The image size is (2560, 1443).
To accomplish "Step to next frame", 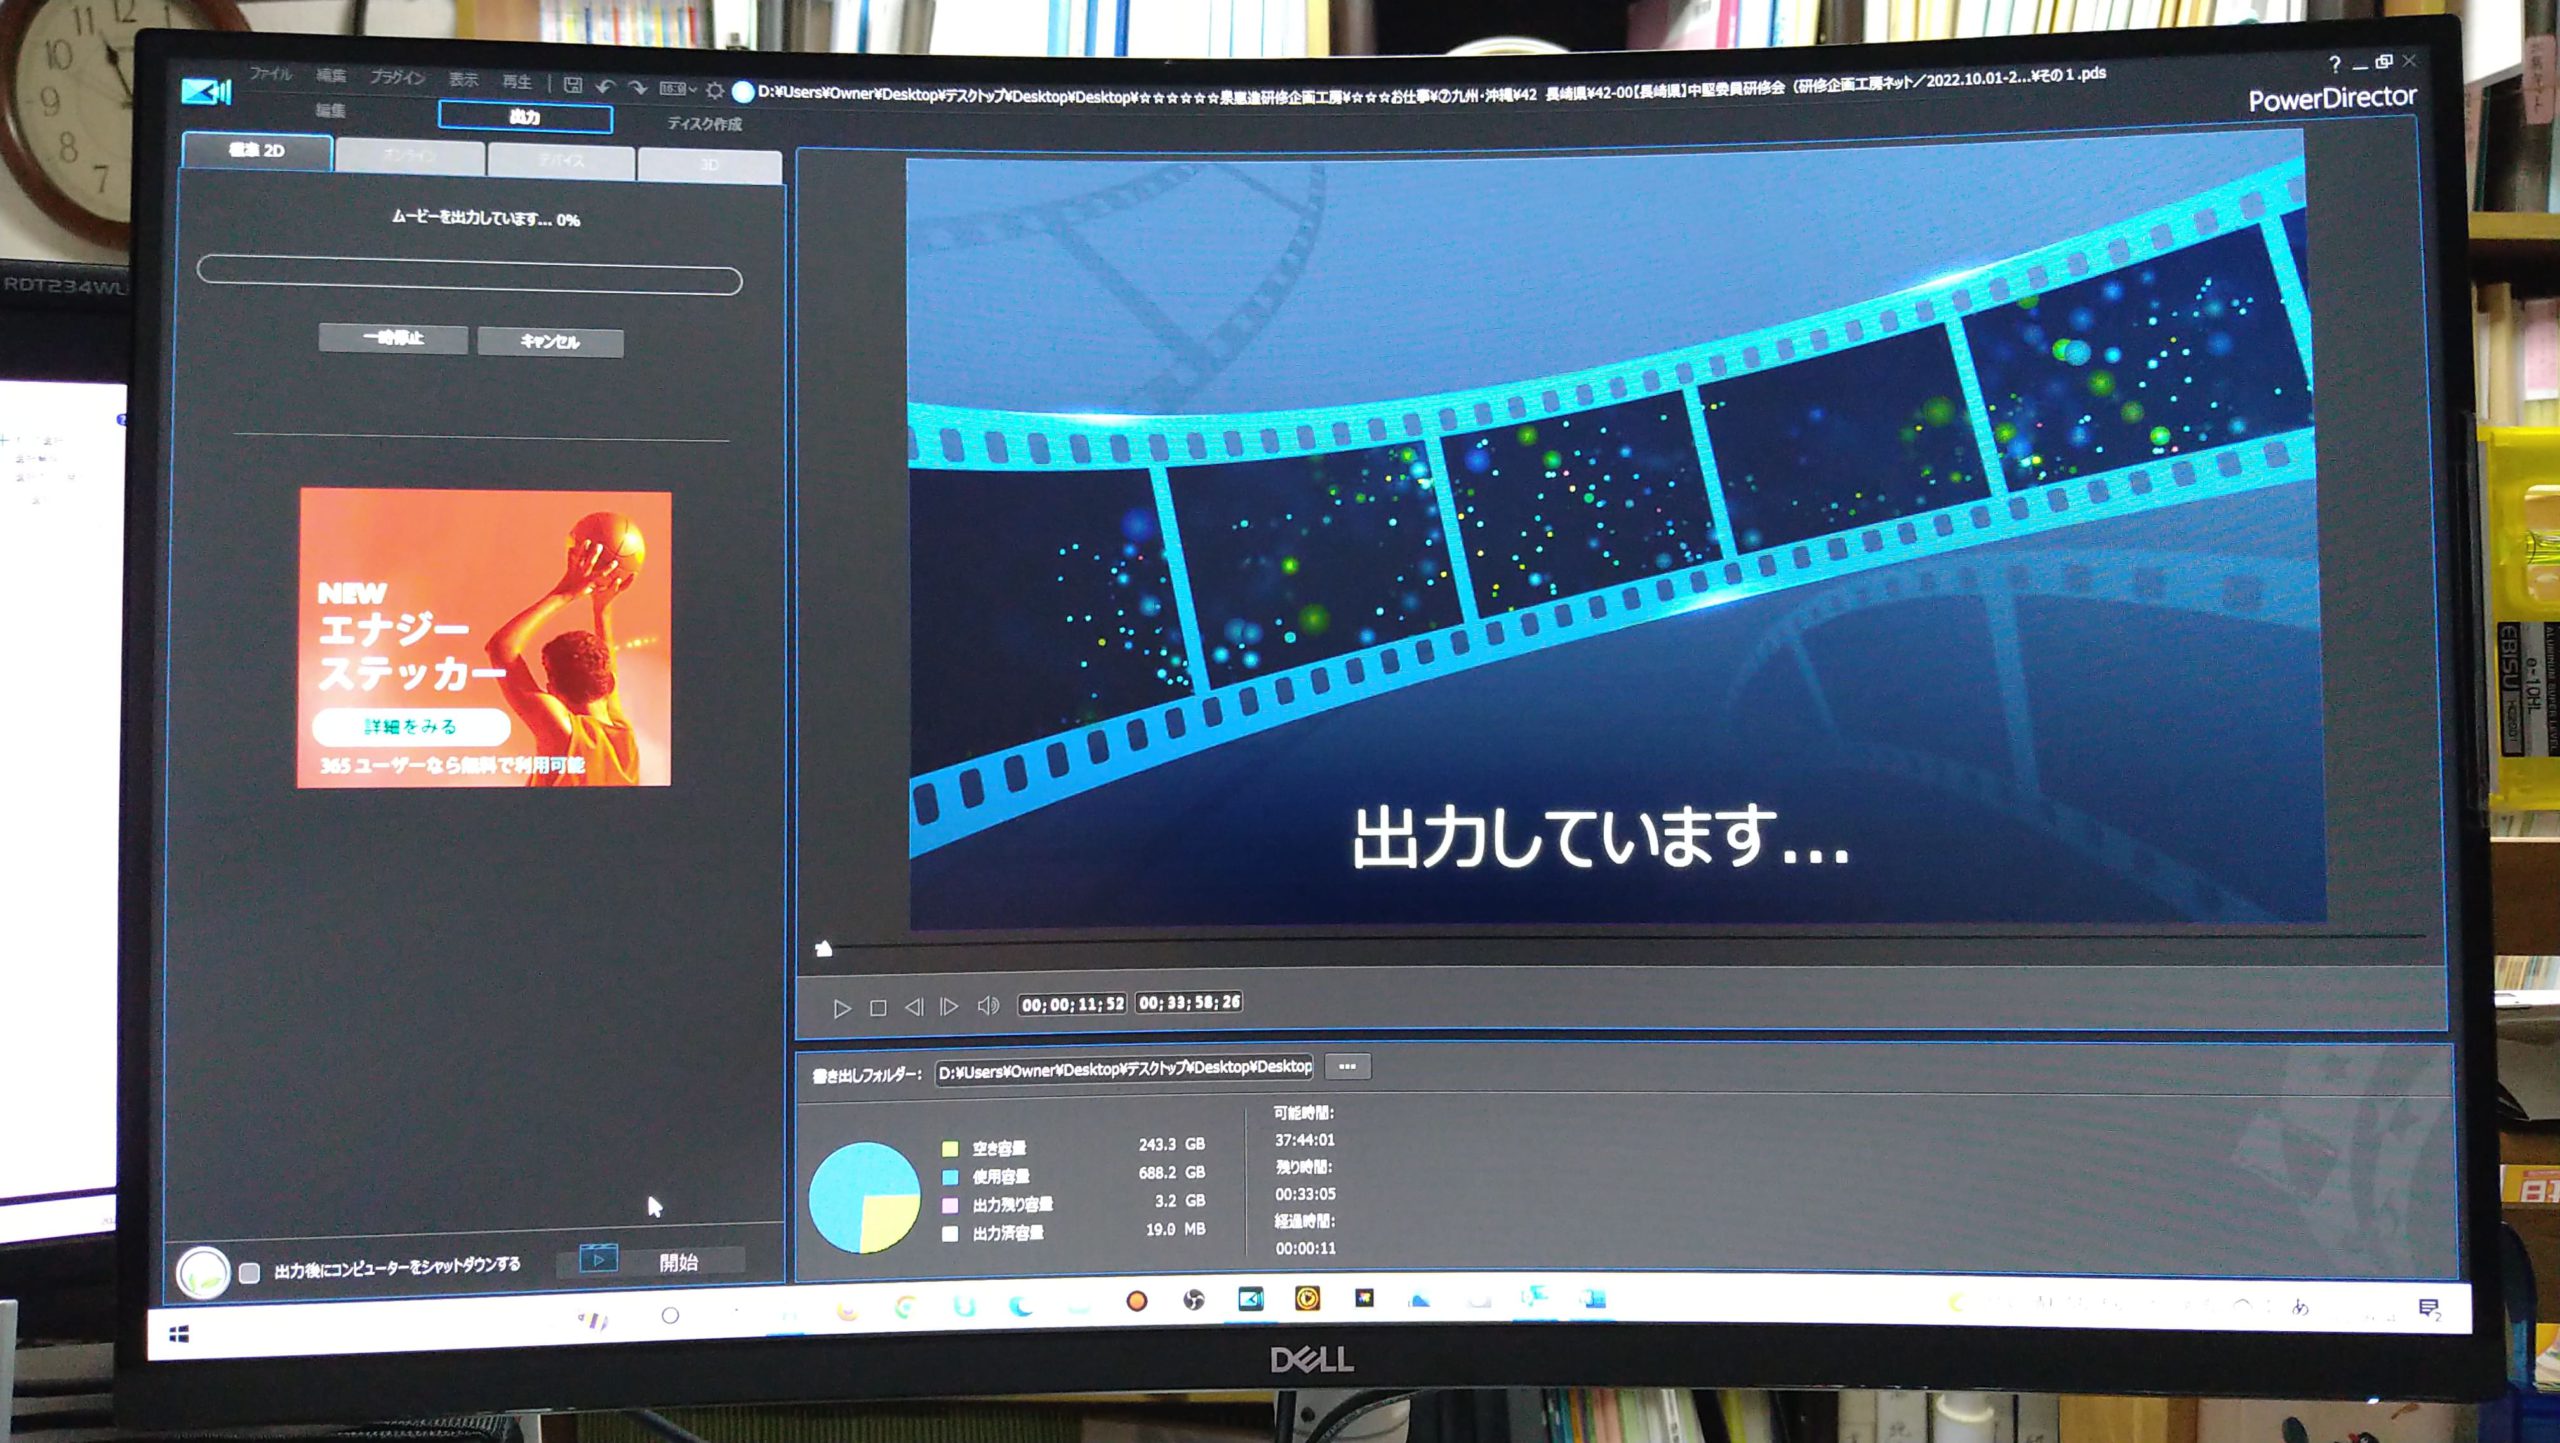I will coord(949,1006).
